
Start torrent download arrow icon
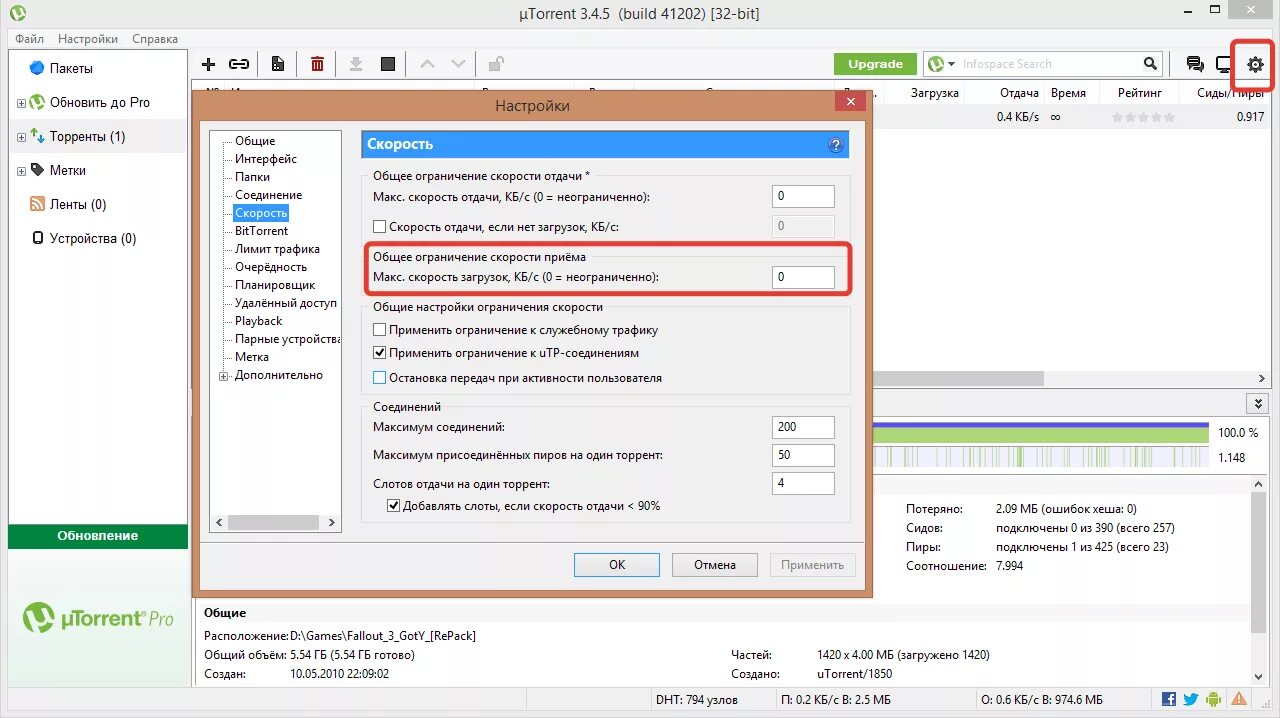point(355,64)
